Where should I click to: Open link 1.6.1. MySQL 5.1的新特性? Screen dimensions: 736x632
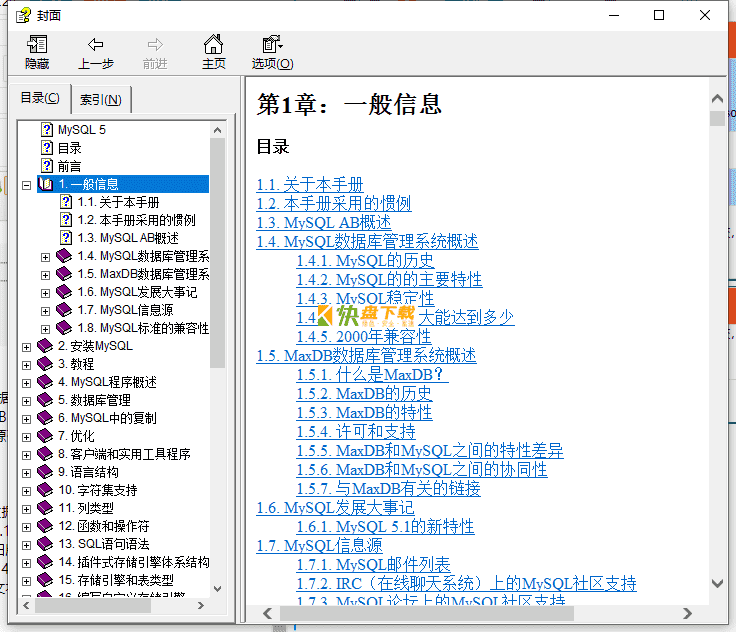pyautogui.click(x=385, y=527)
